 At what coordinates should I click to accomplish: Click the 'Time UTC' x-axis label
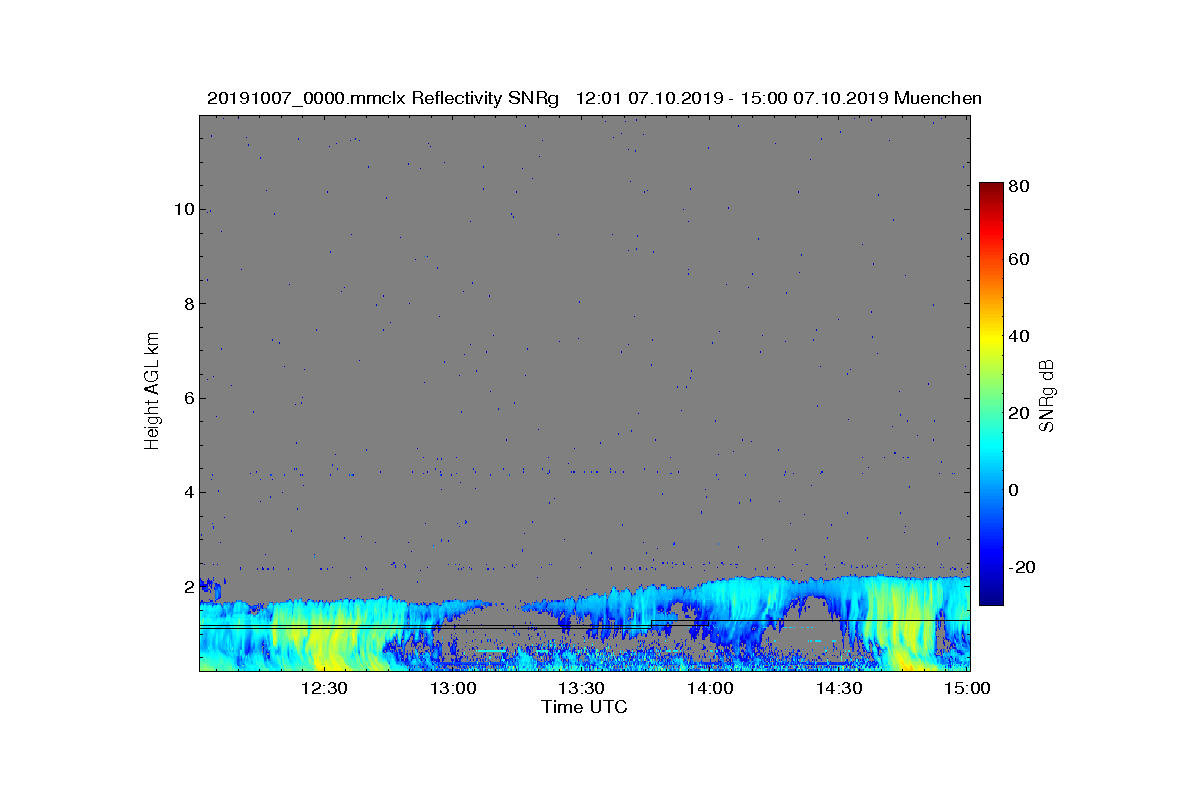tap(585, 707)
